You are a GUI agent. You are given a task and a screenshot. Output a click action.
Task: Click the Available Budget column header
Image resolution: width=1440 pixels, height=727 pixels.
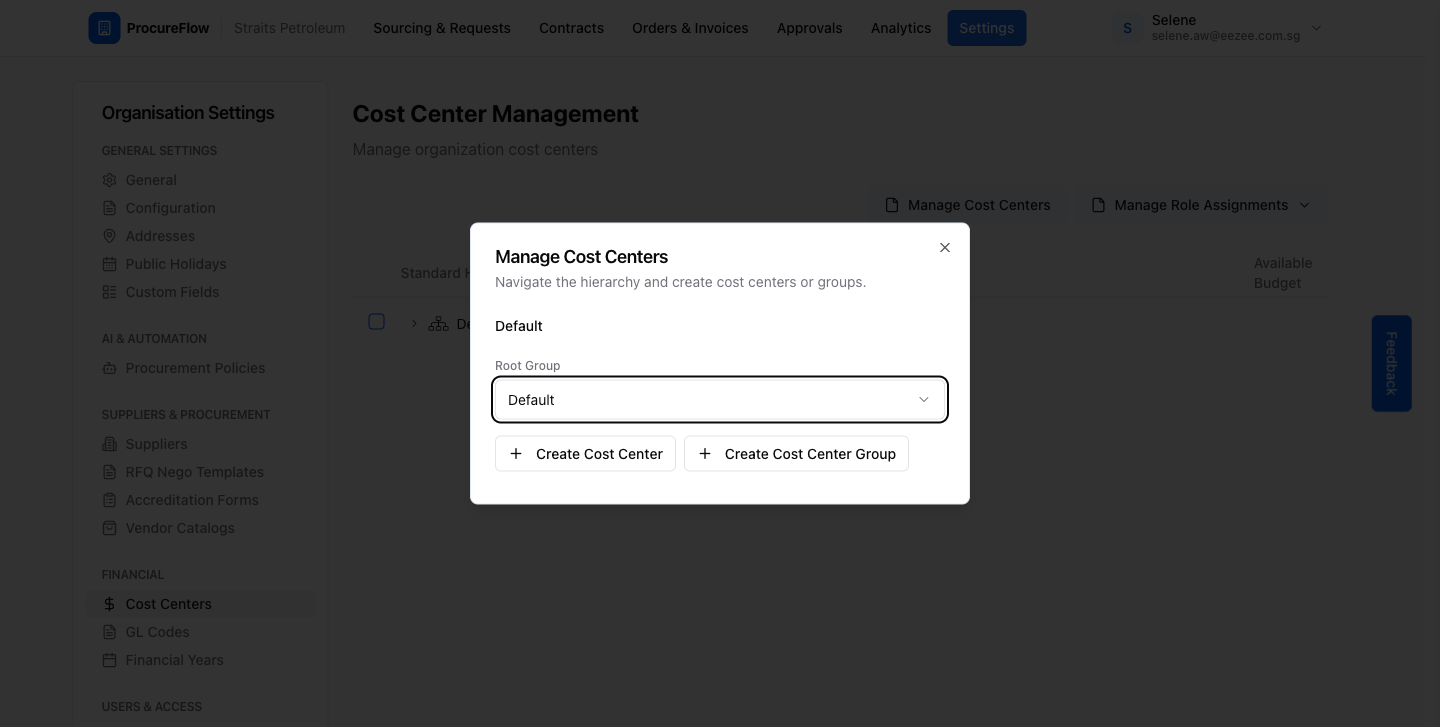[x=1283, y=273]
